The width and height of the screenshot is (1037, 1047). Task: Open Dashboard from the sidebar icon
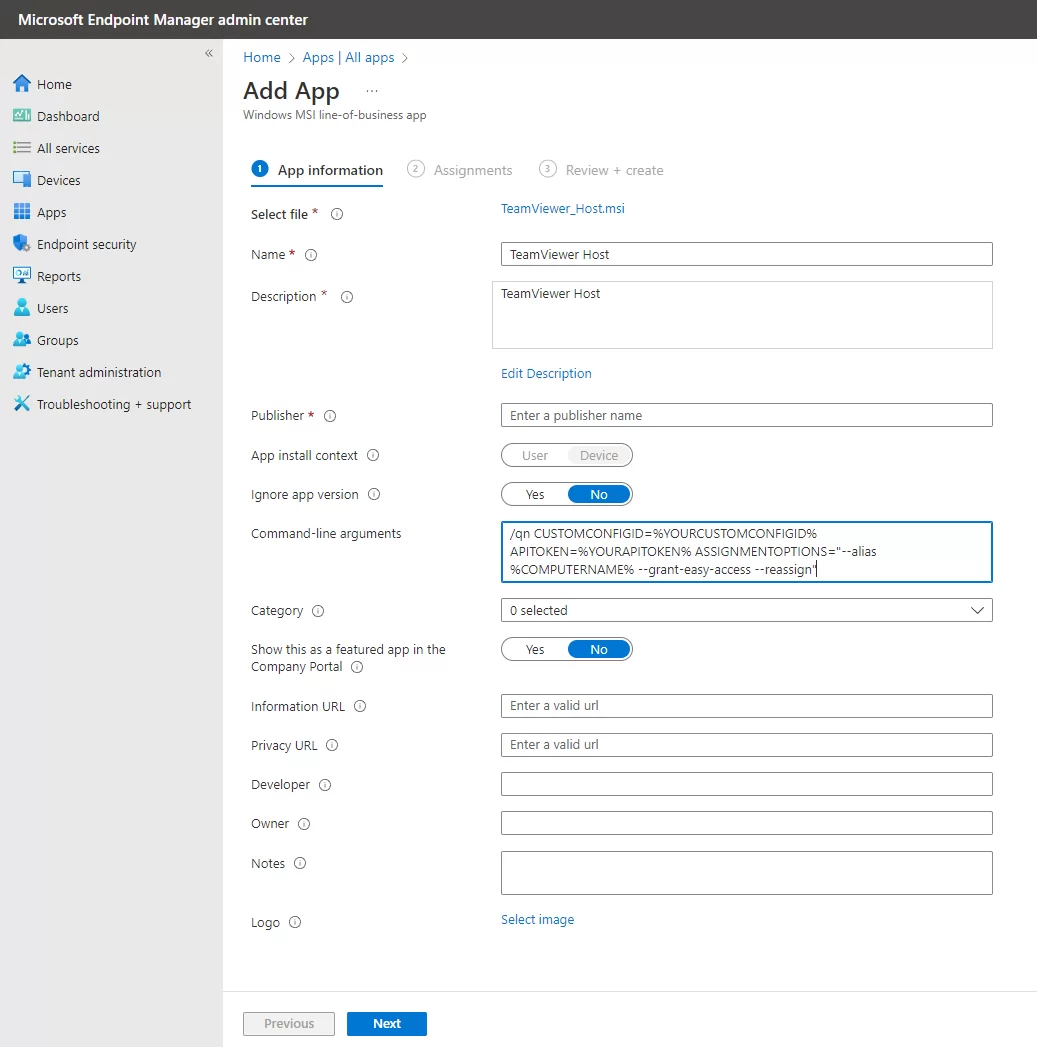pyautogui.click(x=22, y=116)
